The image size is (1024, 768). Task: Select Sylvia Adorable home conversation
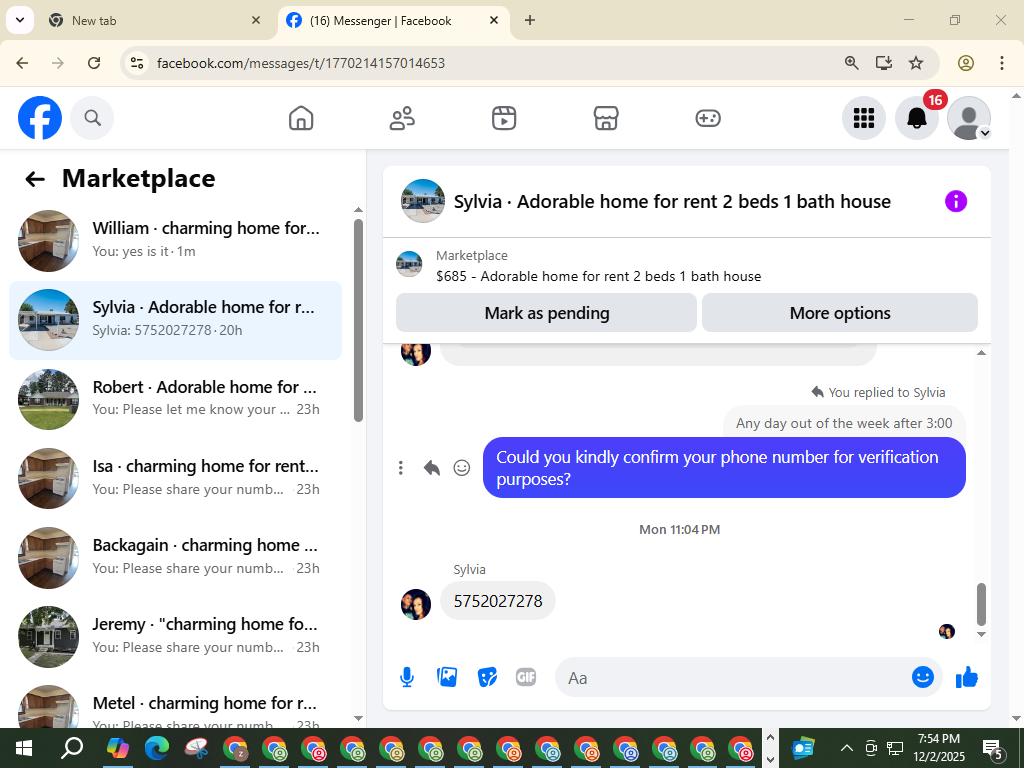[175, 320]
